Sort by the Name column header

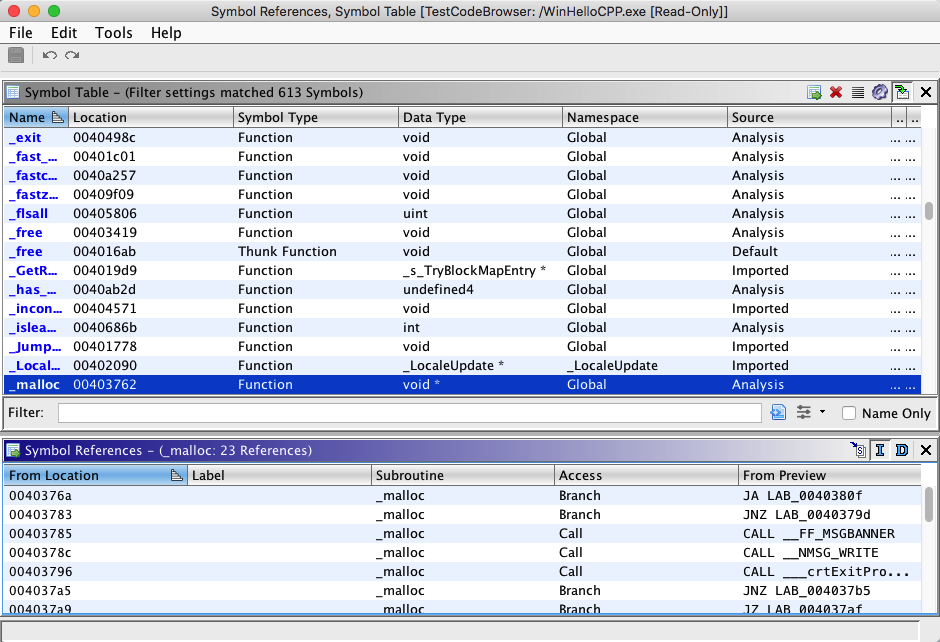pos(28,117)
